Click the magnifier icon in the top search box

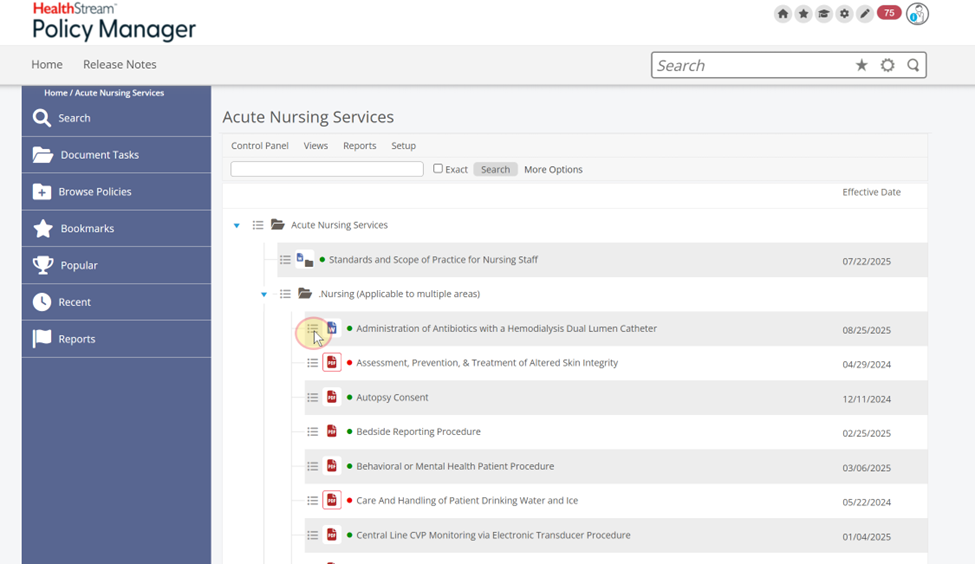click(x=913, y=65)
